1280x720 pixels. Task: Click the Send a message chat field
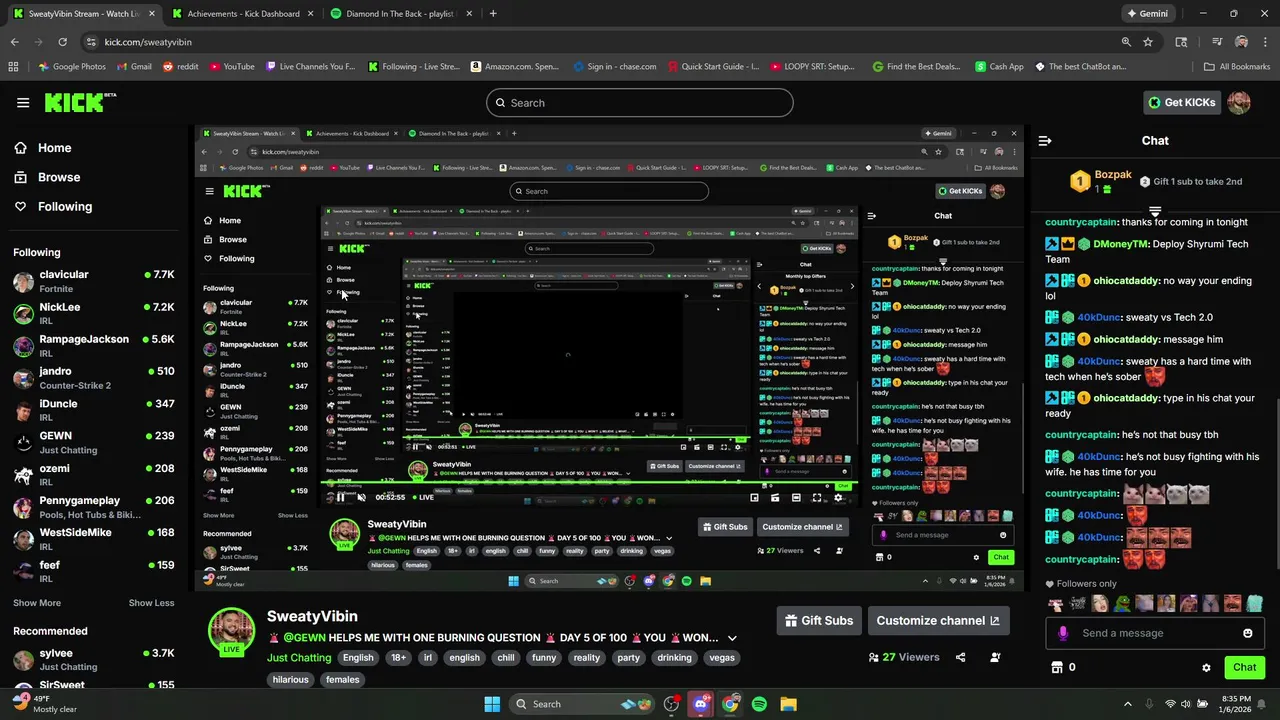pyautogui.click(x=1155, y=633)
